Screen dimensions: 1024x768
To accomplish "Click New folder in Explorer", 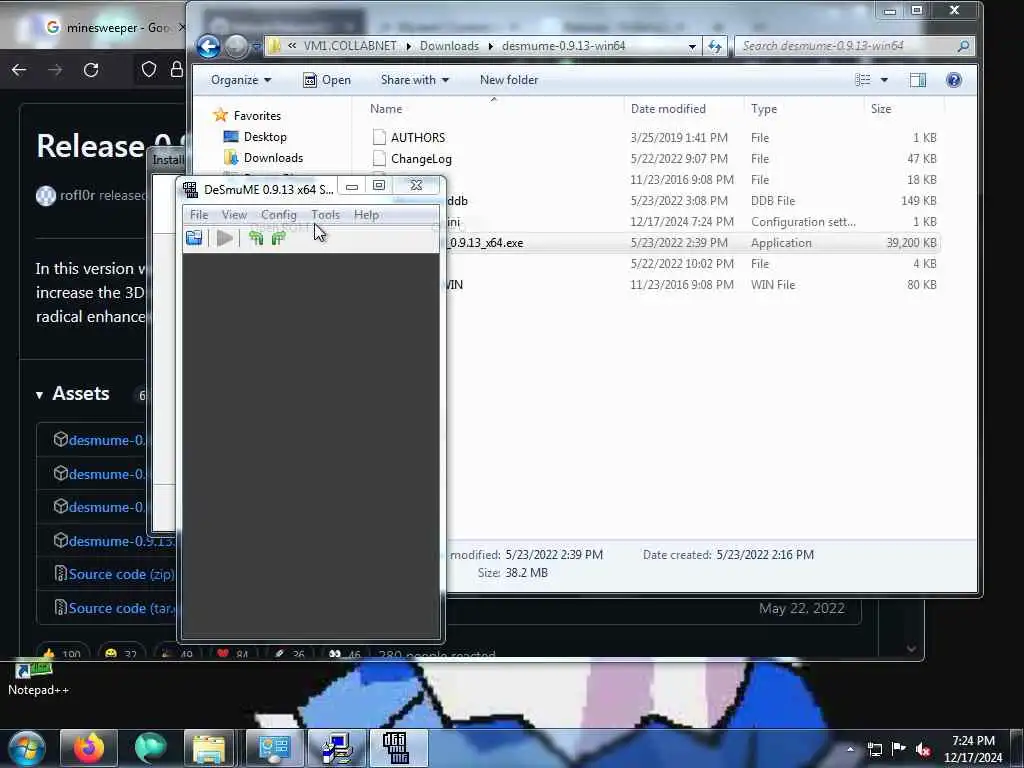I will click(509, 80).
